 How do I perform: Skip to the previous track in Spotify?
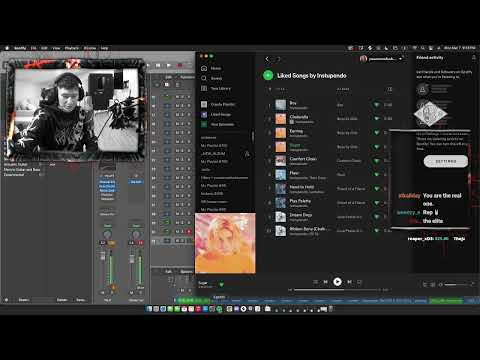[326, 282]
